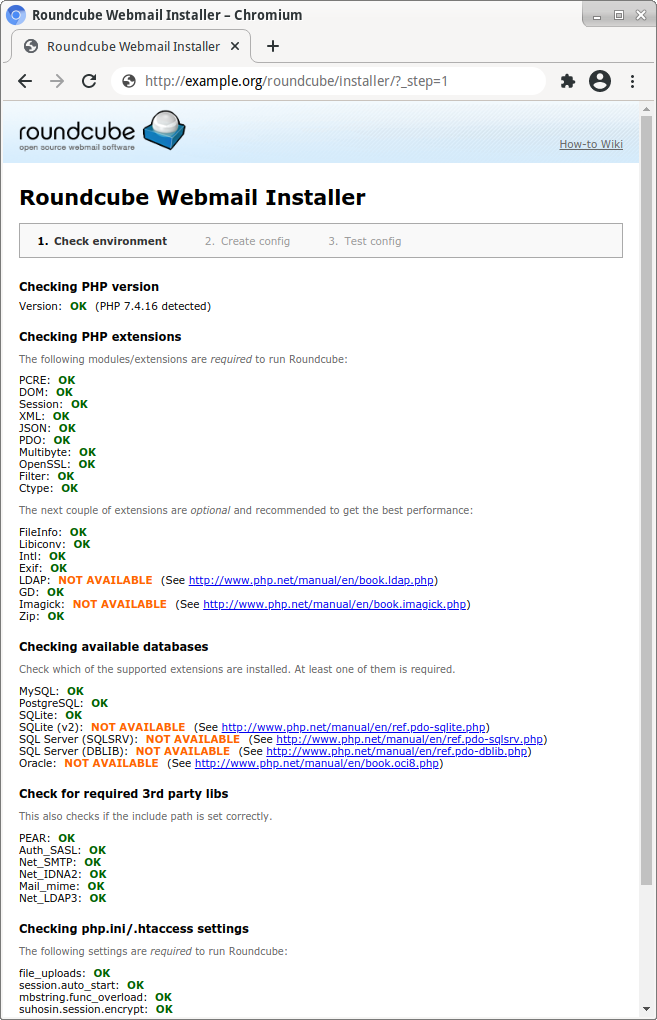Open the Extensions puzzle piece icon
This screenshot has width=657, height=1020.
568,81
